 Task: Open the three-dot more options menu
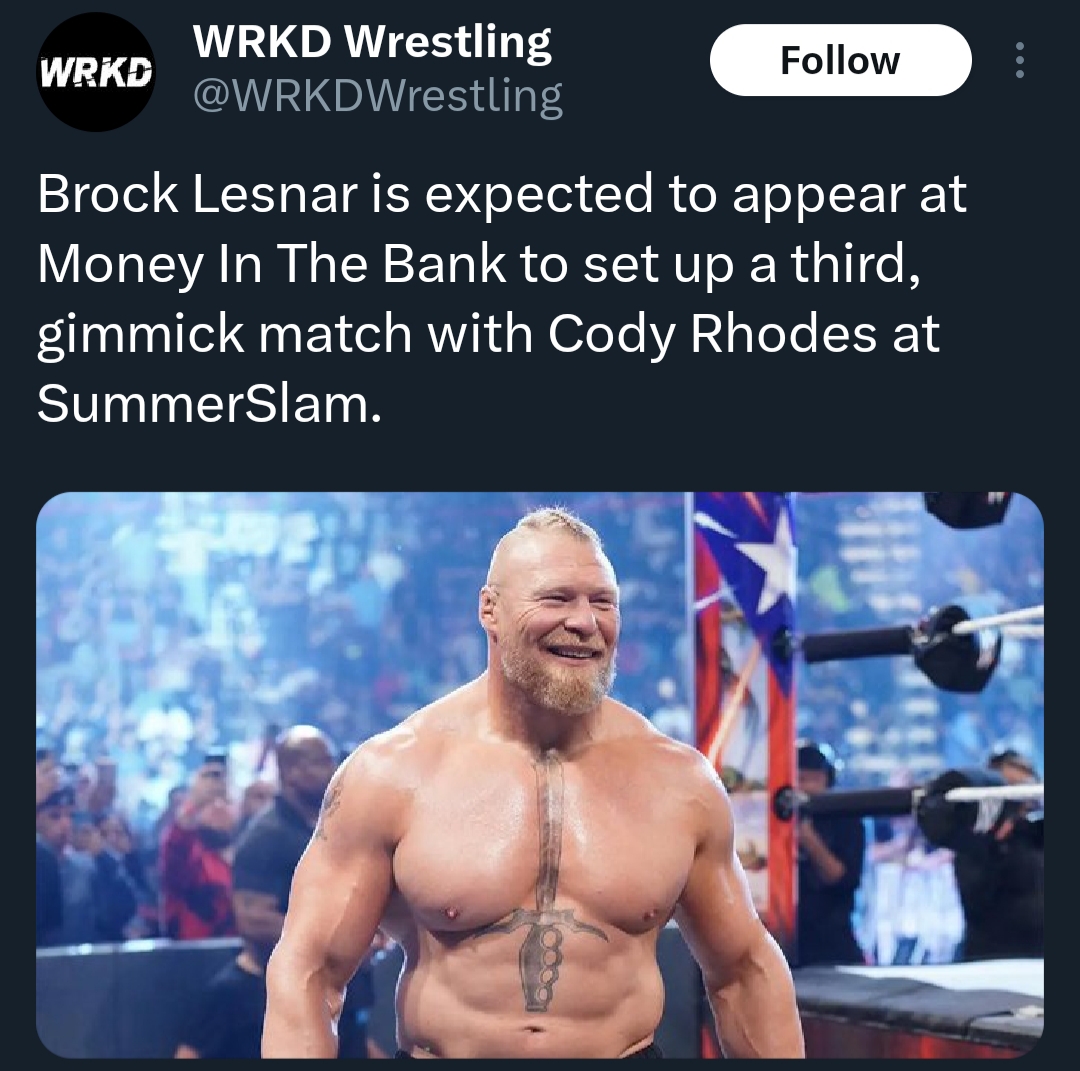[x=1019, y=61]
